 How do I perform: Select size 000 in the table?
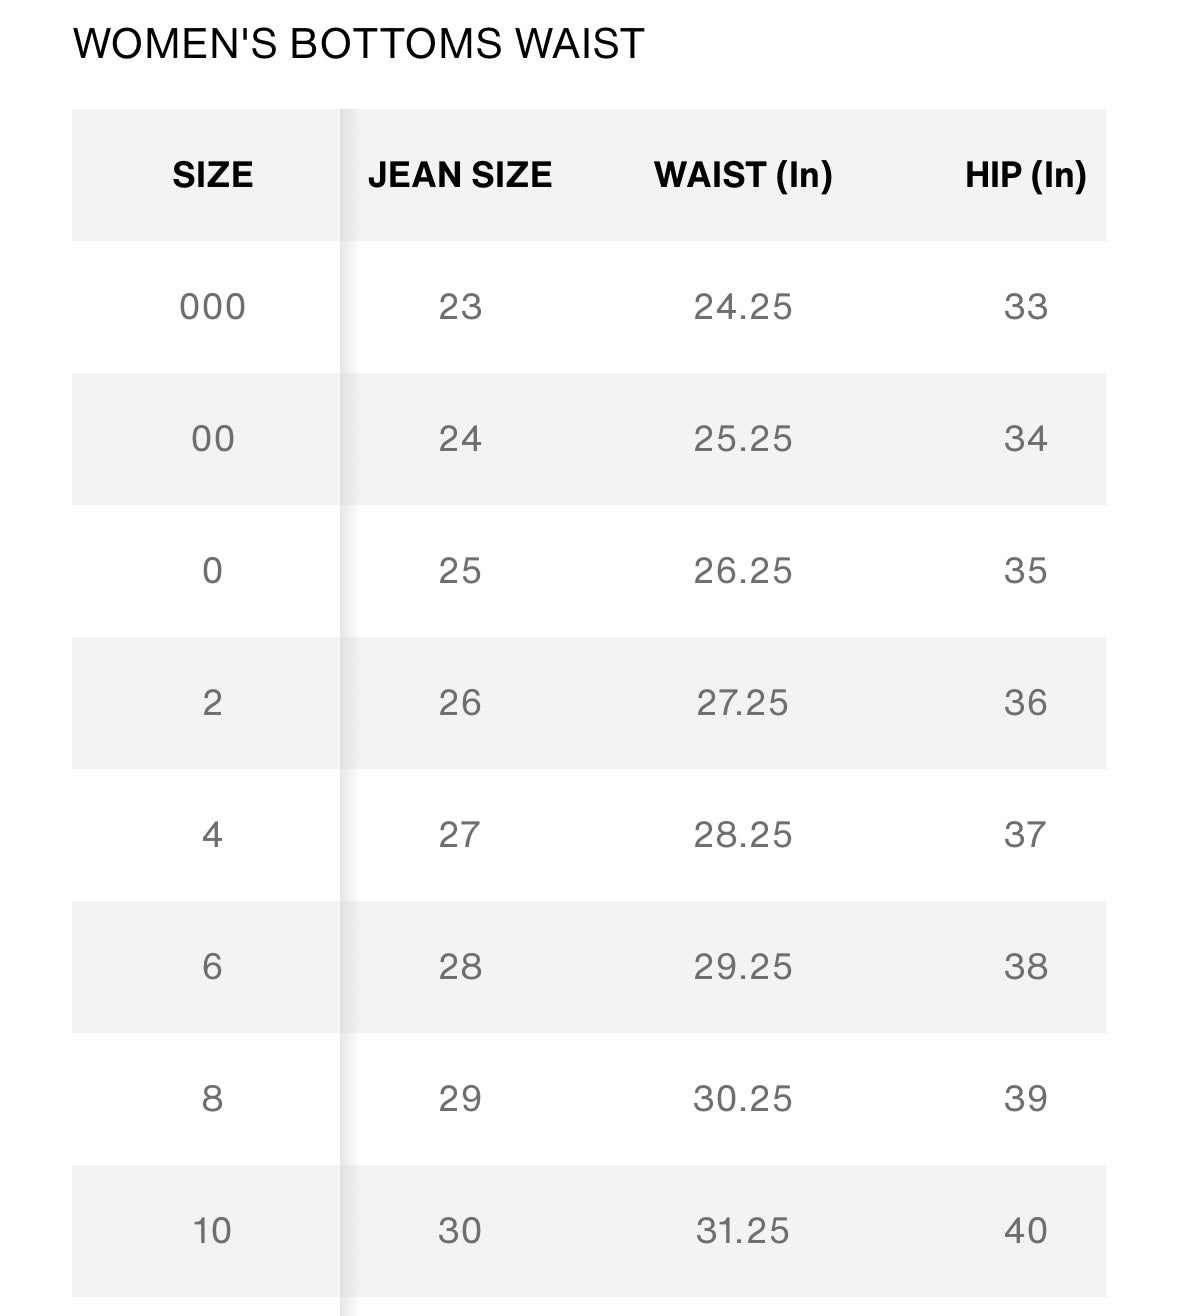(212, 307)
